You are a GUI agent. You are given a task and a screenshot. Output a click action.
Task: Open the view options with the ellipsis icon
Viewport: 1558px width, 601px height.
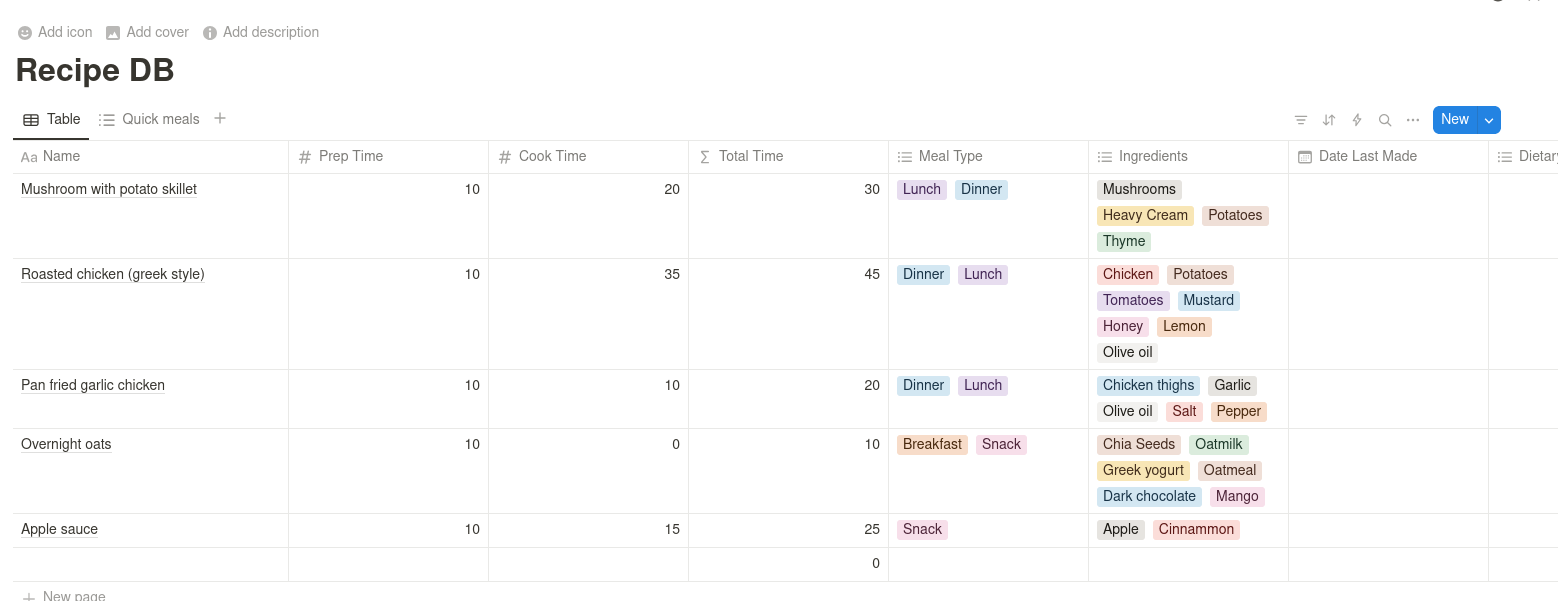pos(1413,119)
